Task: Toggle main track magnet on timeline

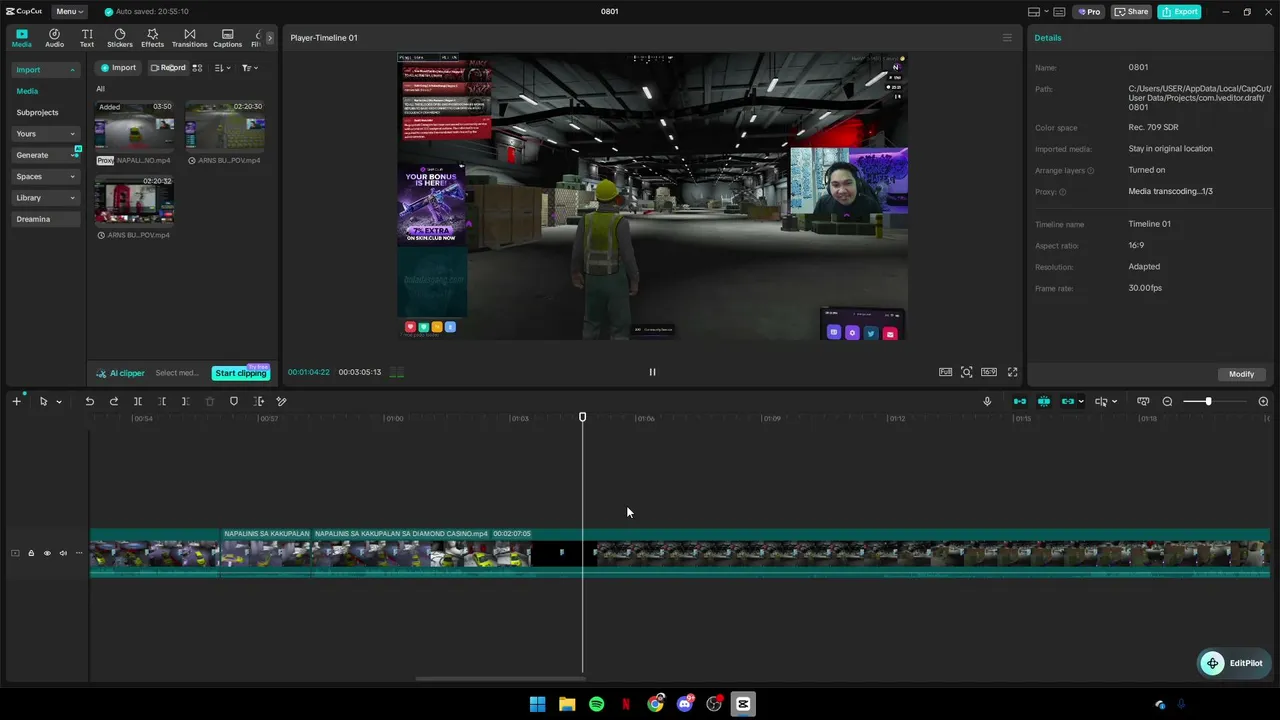Action: 1020,401
